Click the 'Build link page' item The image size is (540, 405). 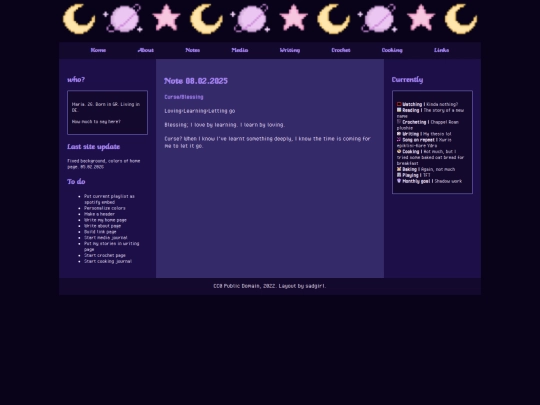pos(100,232)
